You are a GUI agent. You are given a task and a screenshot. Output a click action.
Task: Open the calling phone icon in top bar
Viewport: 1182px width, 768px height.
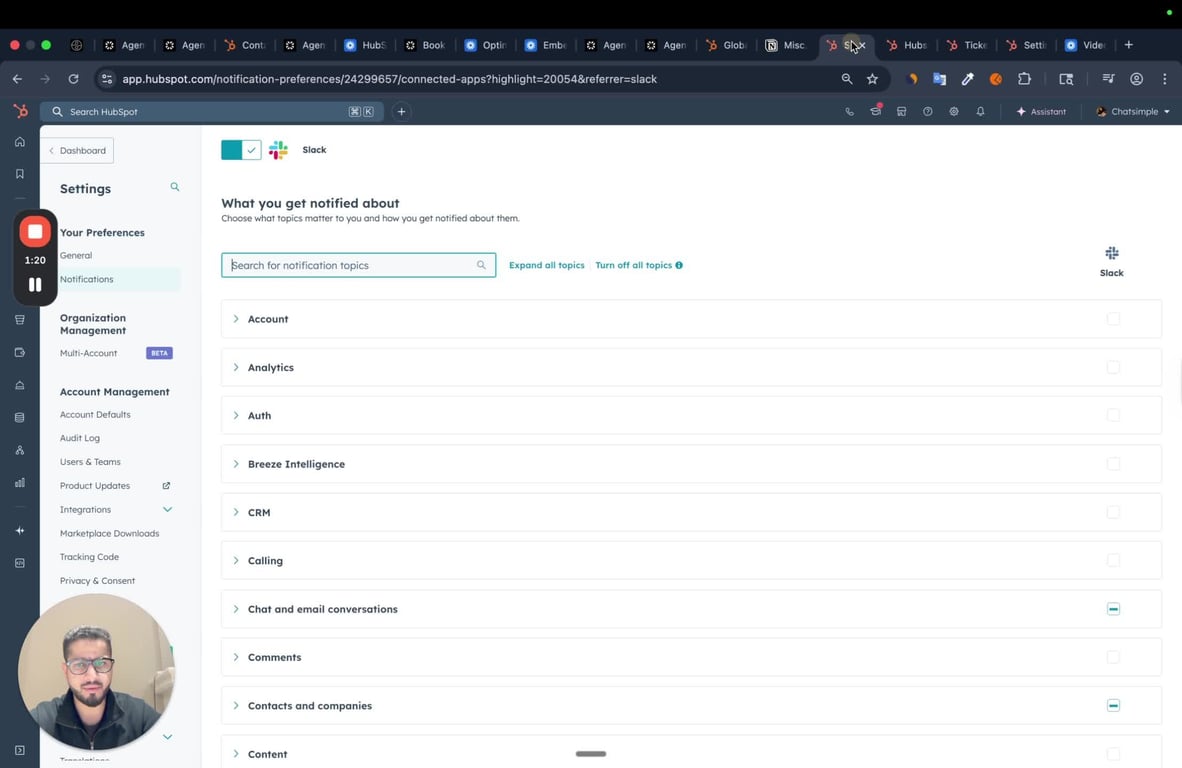pos(850,112)
